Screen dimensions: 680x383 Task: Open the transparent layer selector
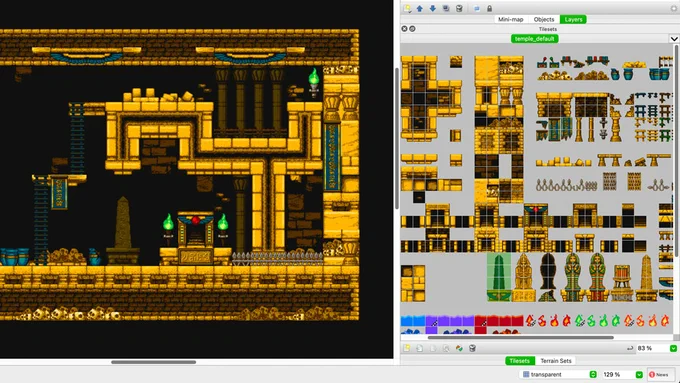[x=559, y=374]
